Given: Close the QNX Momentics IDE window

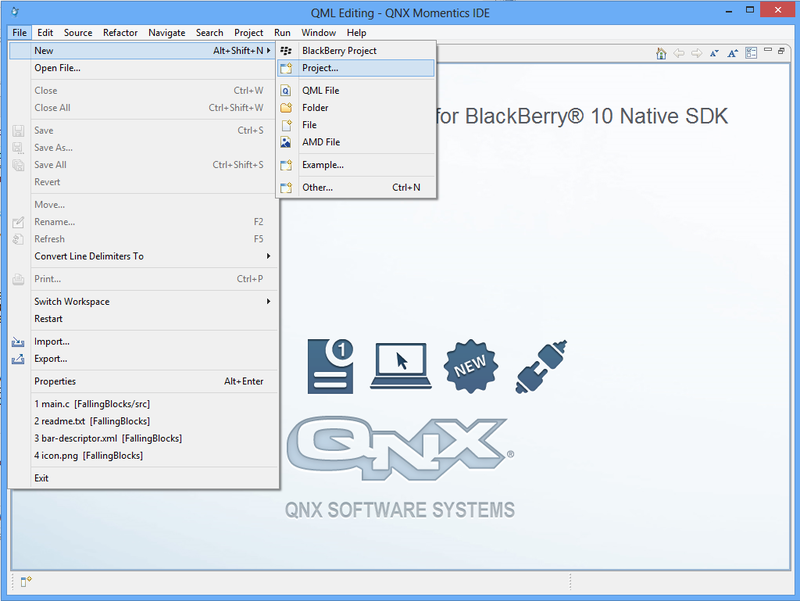Looking at the screenshot, I should point(778,10).
